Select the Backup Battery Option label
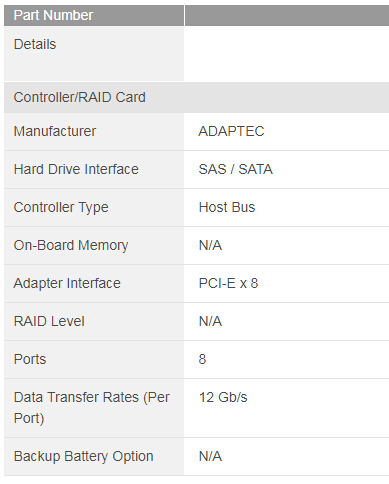 point(83,456)
